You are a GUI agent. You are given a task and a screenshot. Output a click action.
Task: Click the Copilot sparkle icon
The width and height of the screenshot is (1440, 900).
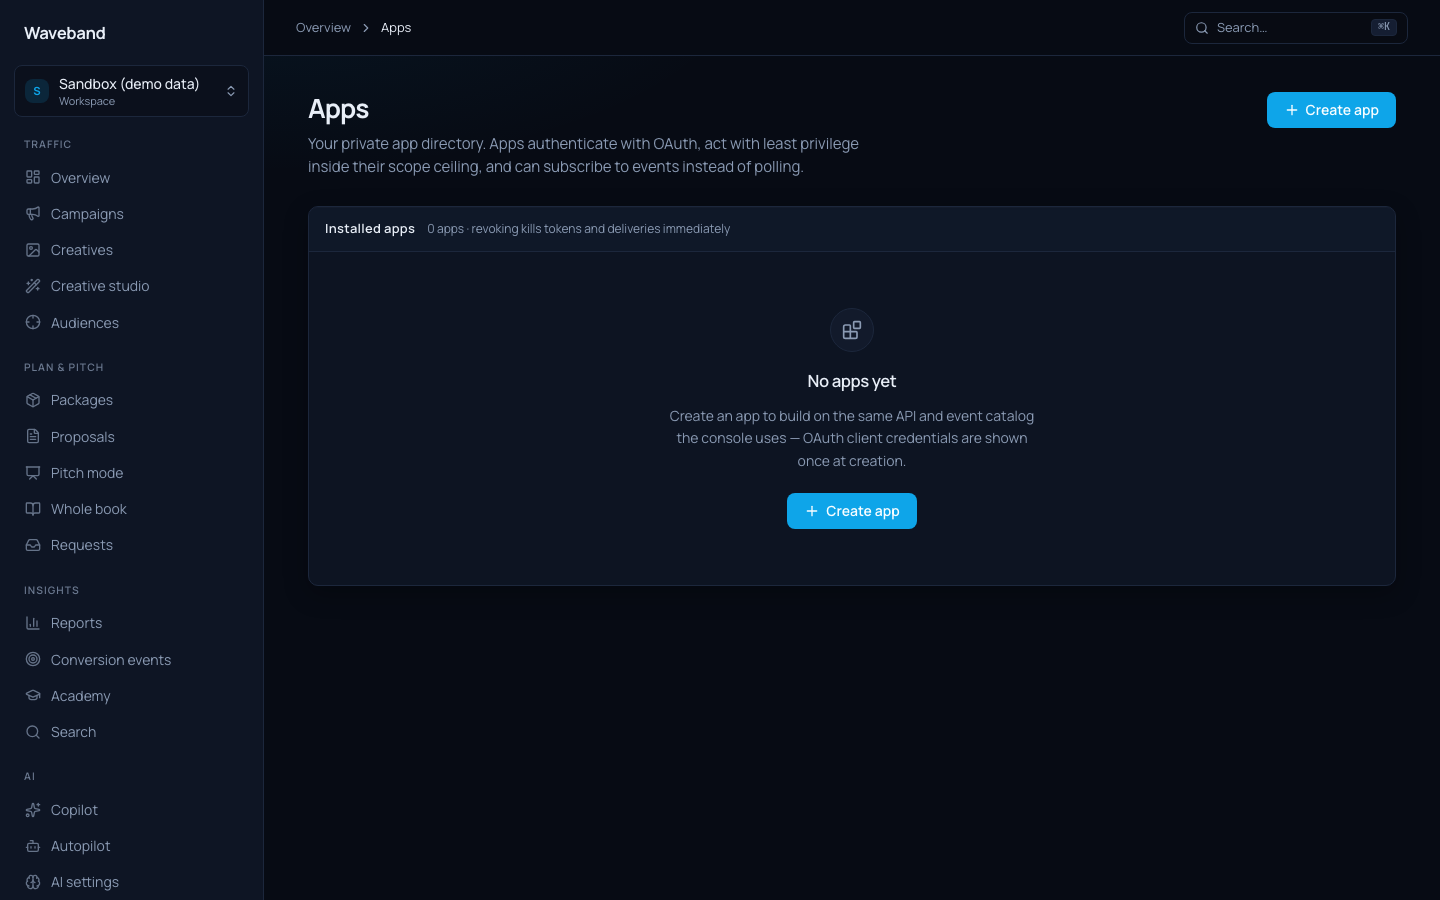33,810
